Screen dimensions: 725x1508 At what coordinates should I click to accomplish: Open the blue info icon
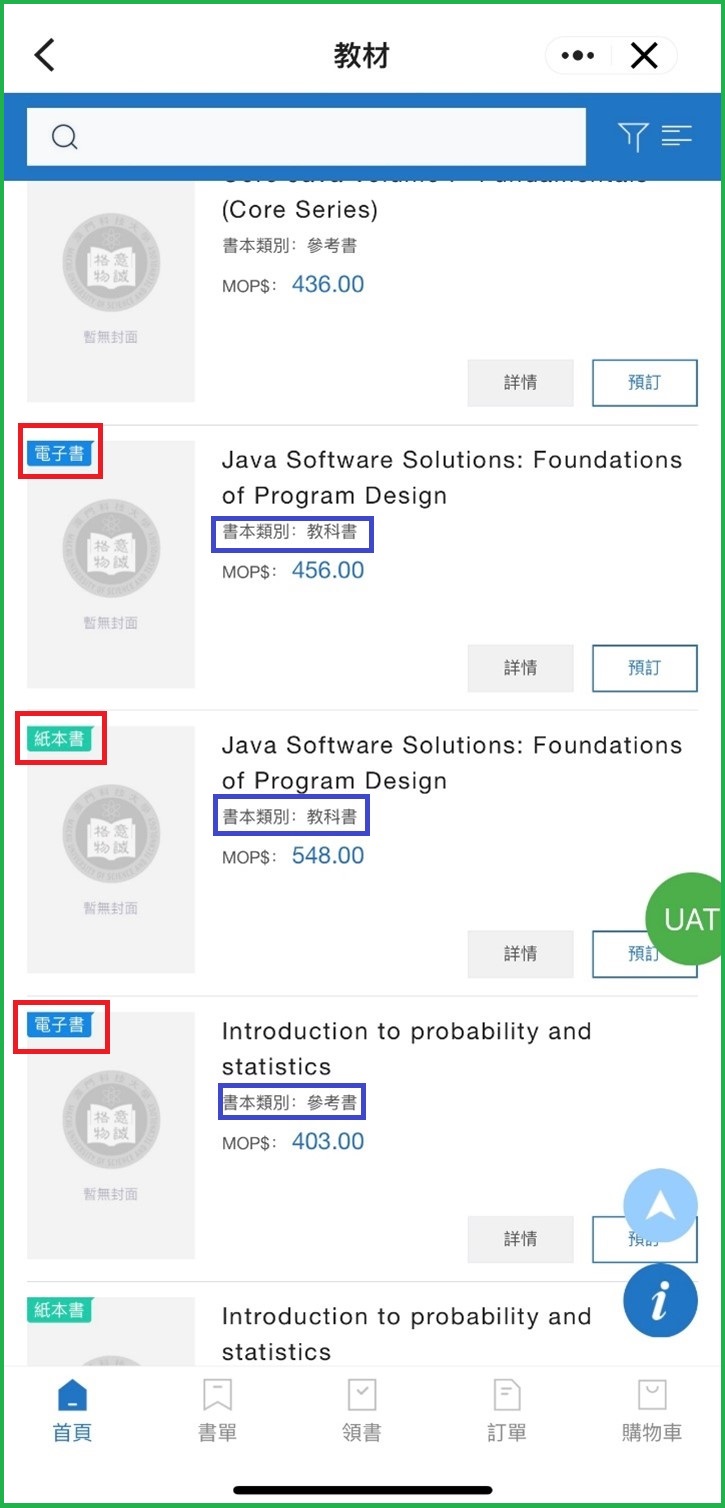pyautogui.click(x=660, y=1301)
